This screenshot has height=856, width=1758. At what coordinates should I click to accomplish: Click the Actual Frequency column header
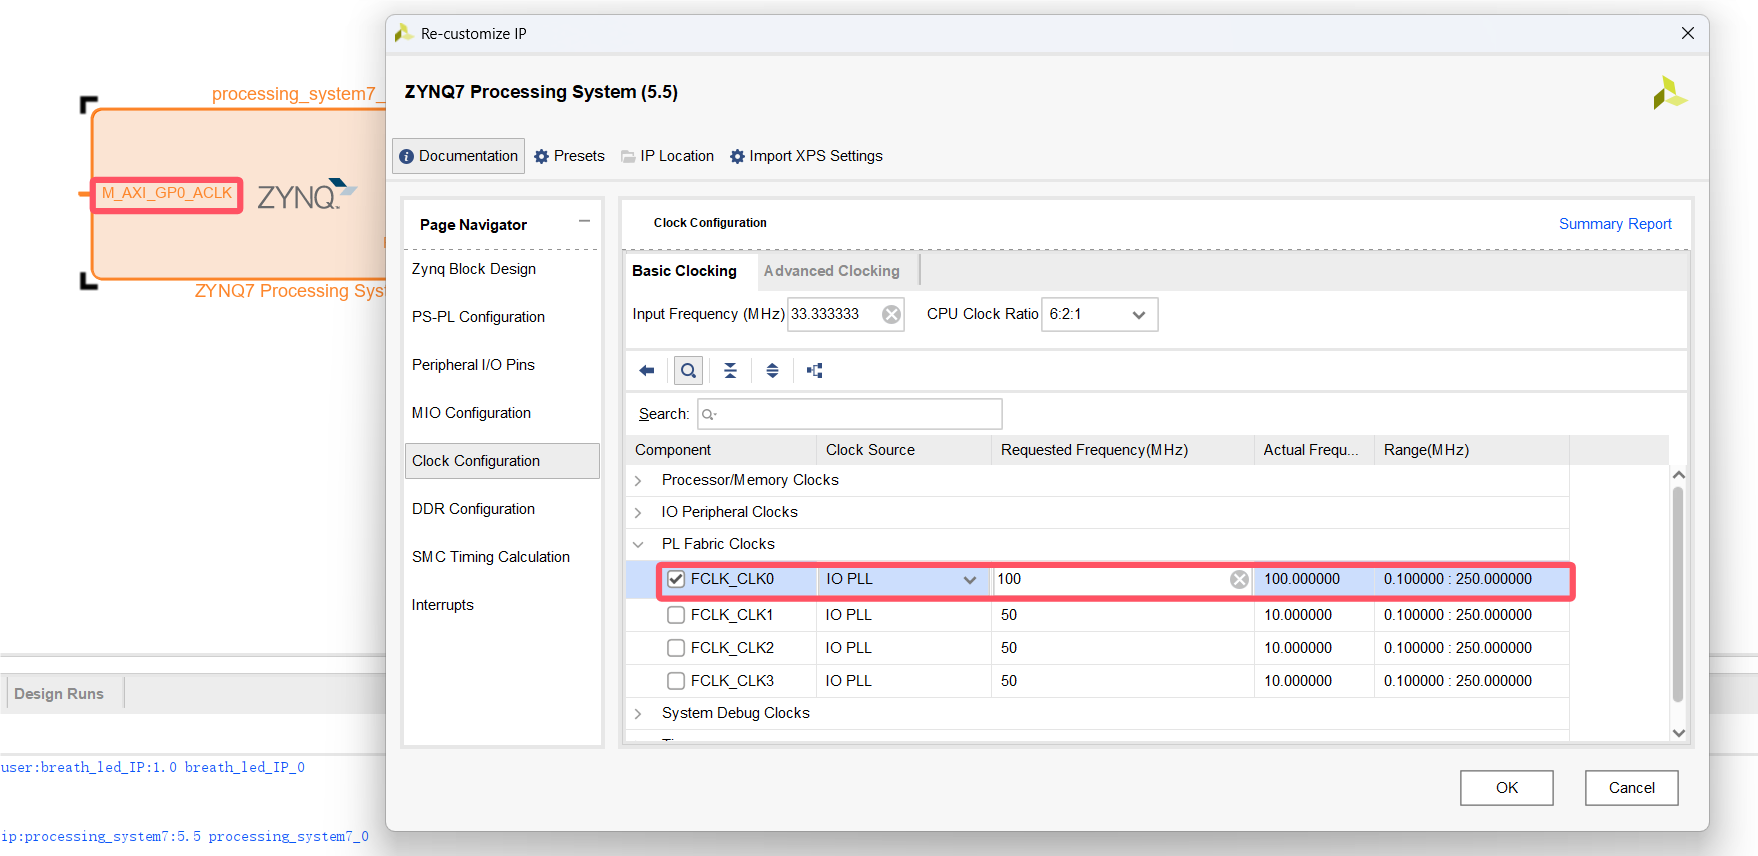click(x=1314, y=450)
